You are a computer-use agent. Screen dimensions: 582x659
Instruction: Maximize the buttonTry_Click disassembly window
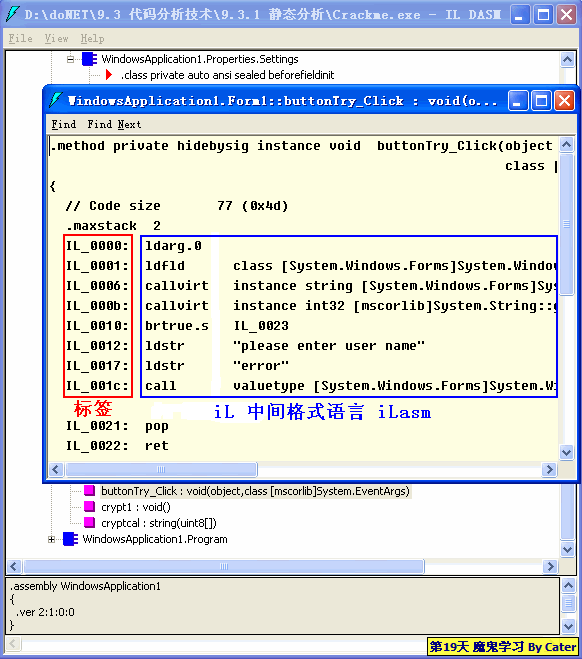point(541,101)
